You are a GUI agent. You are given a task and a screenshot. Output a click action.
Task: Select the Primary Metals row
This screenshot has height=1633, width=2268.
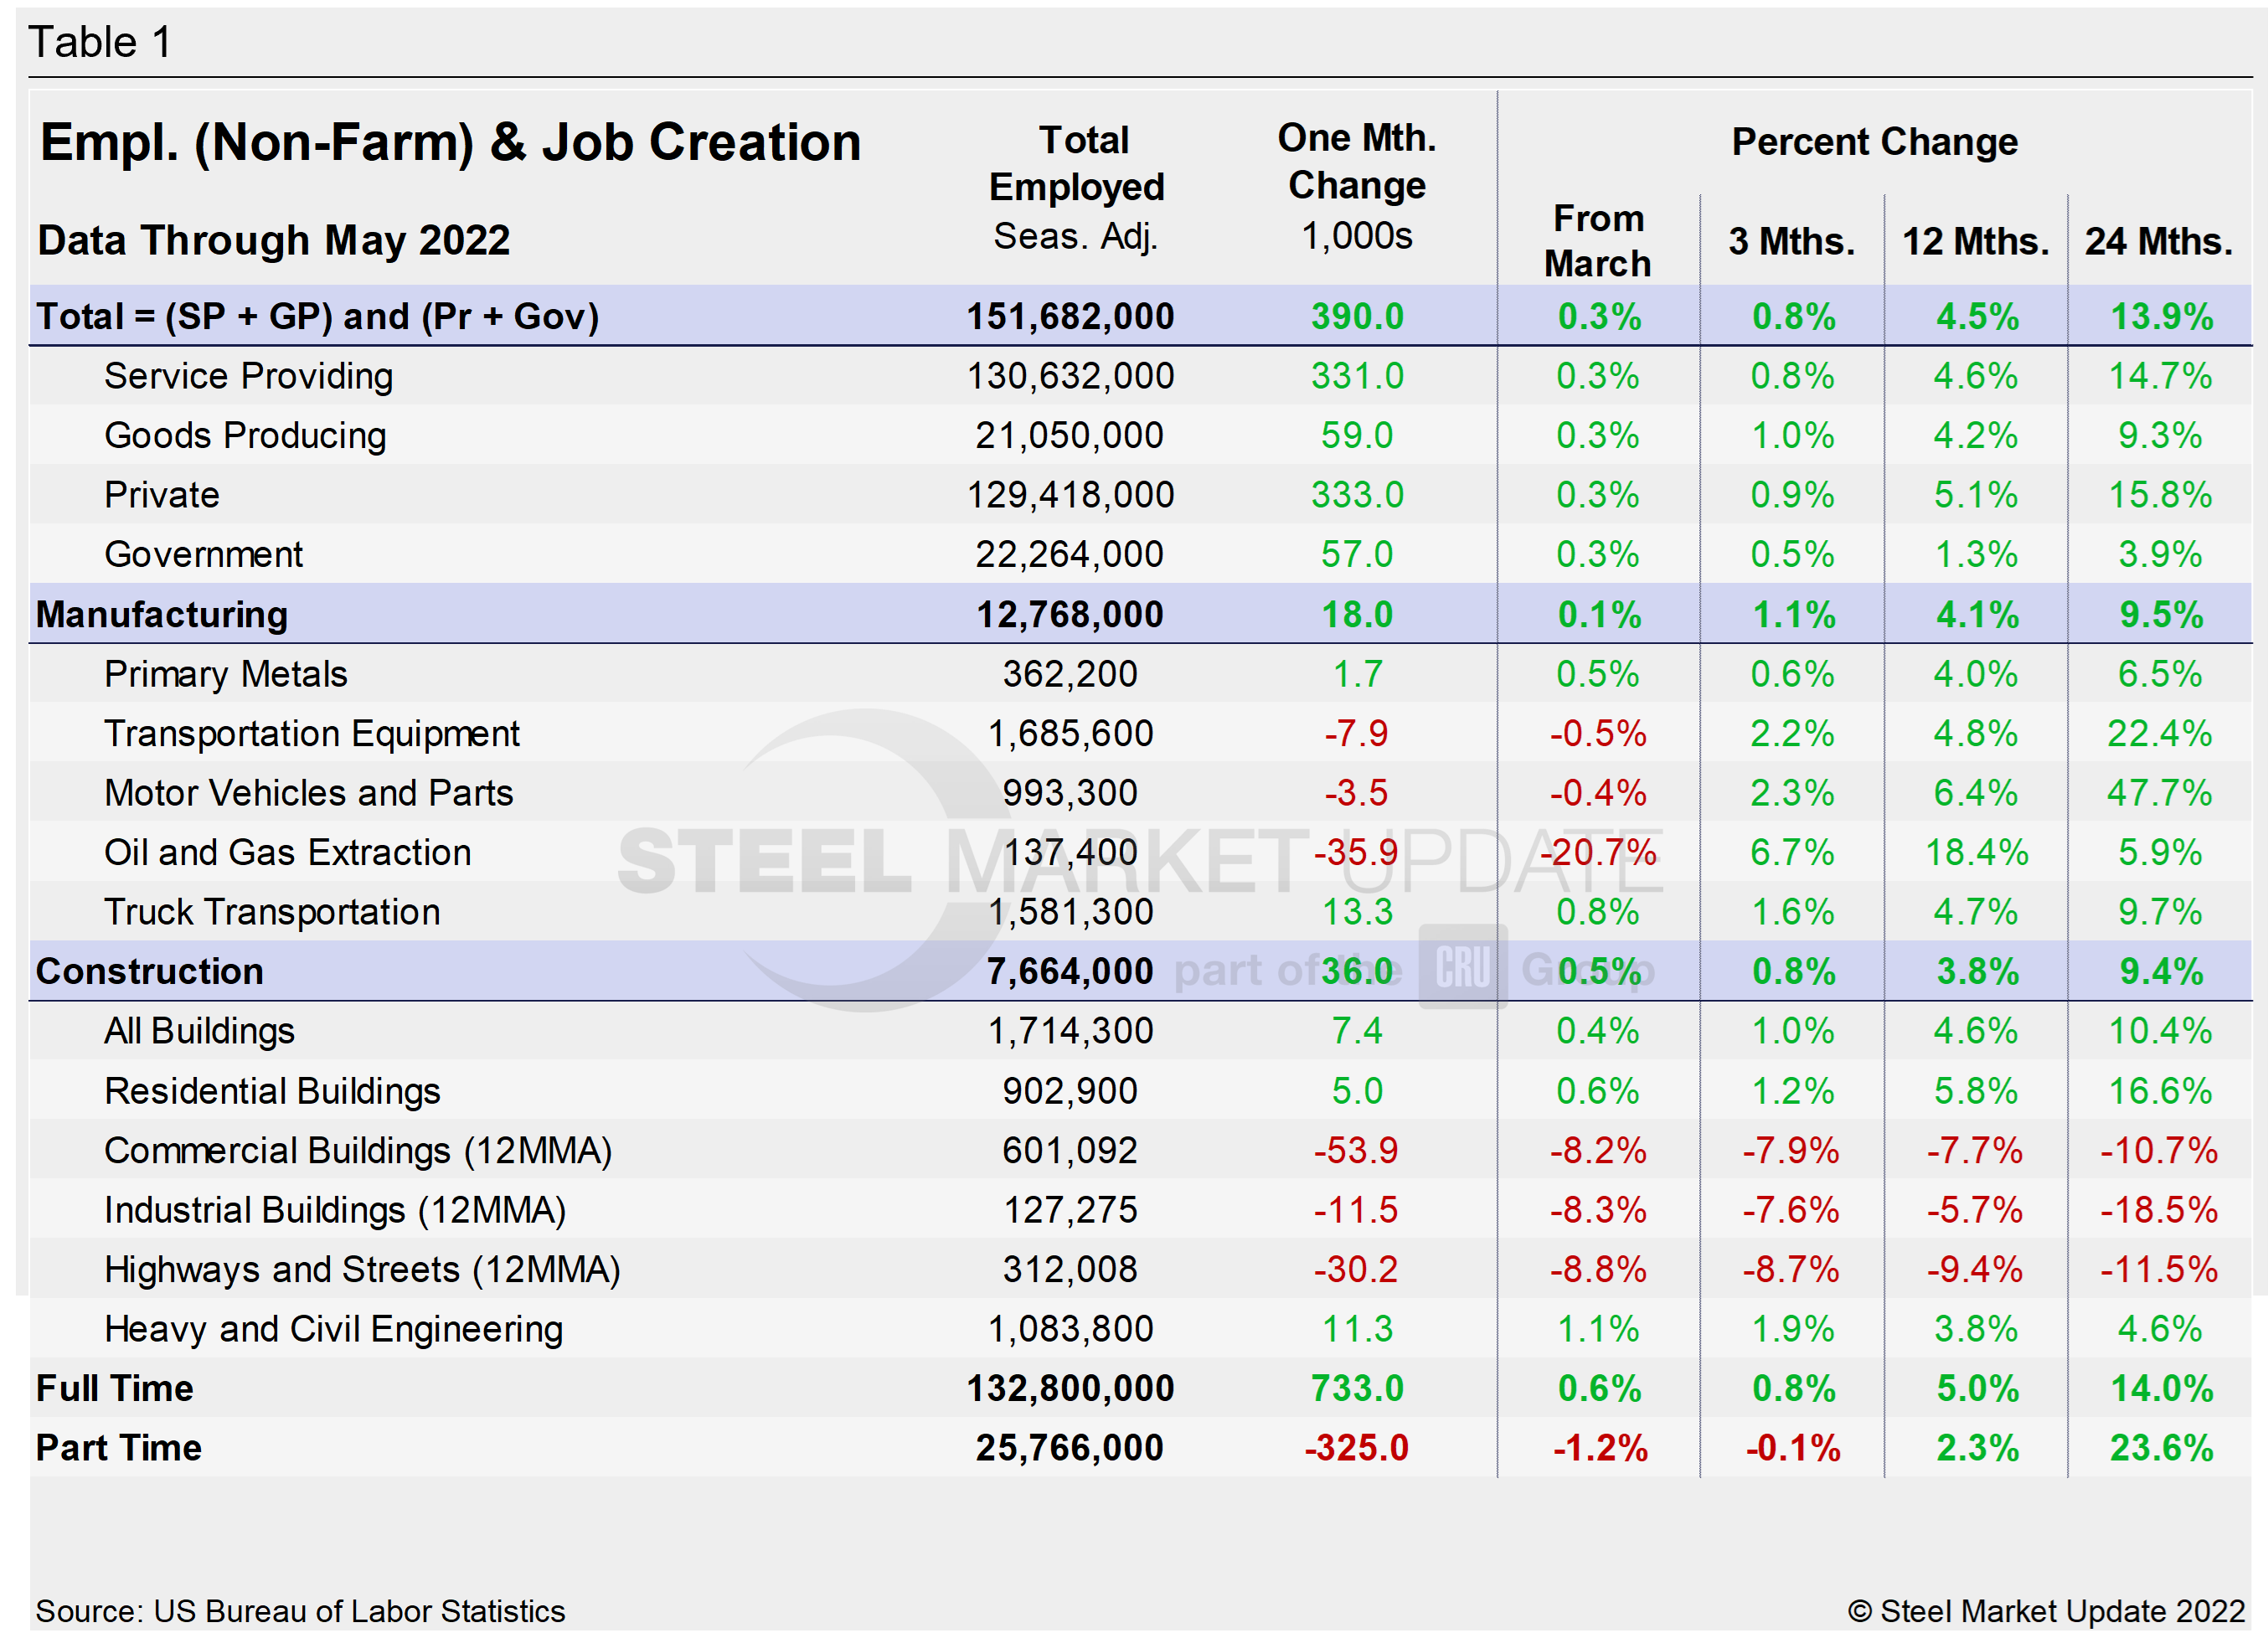225,674
